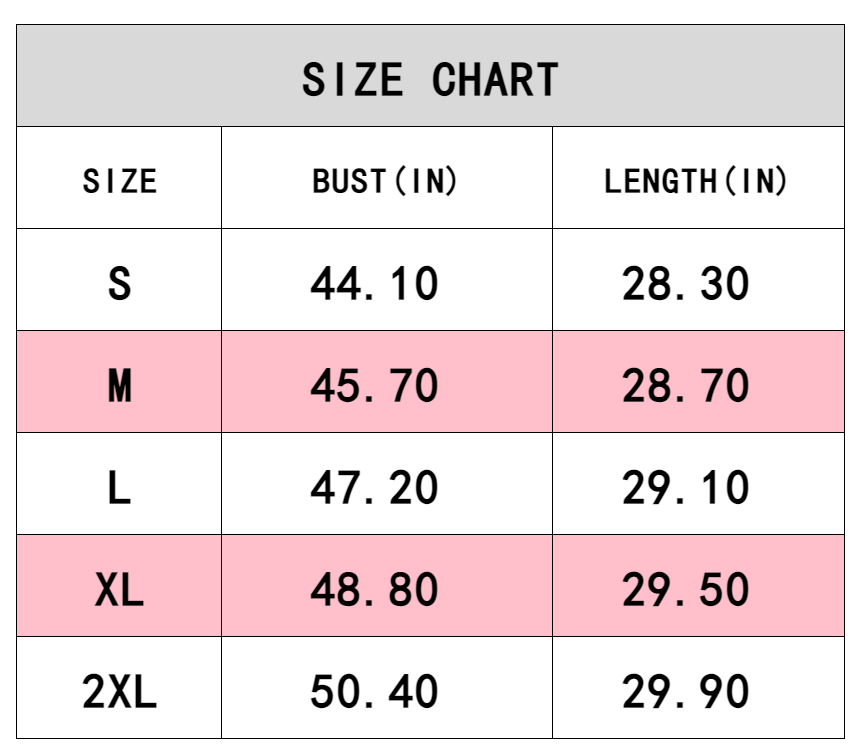
Task: Select bust value 44.10
Action: pyautogui.click(x=375, y=284)
